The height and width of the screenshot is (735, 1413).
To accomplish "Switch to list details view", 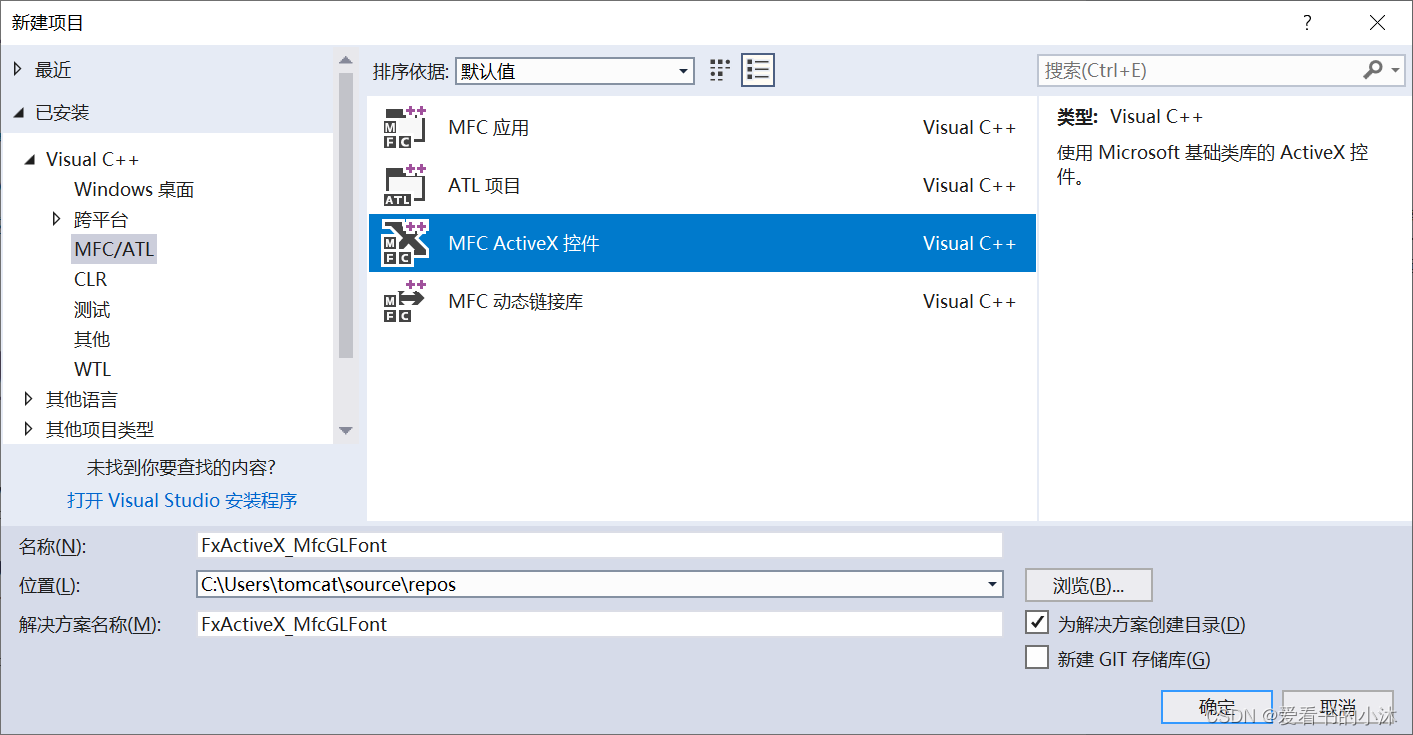I will coord(758,70).
